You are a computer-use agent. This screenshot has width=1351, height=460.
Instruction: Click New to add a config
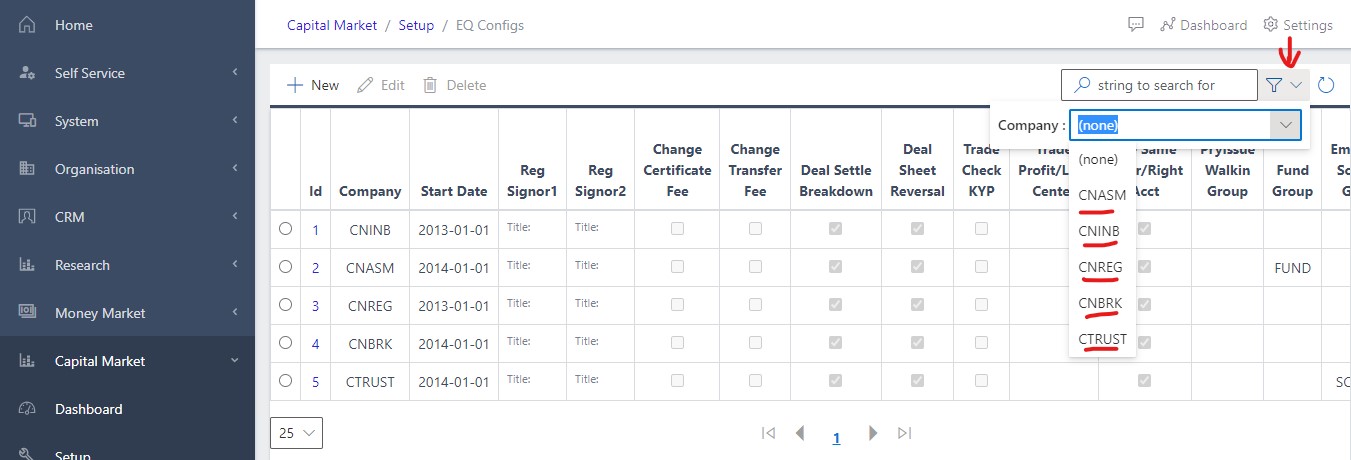pos(313,85)
